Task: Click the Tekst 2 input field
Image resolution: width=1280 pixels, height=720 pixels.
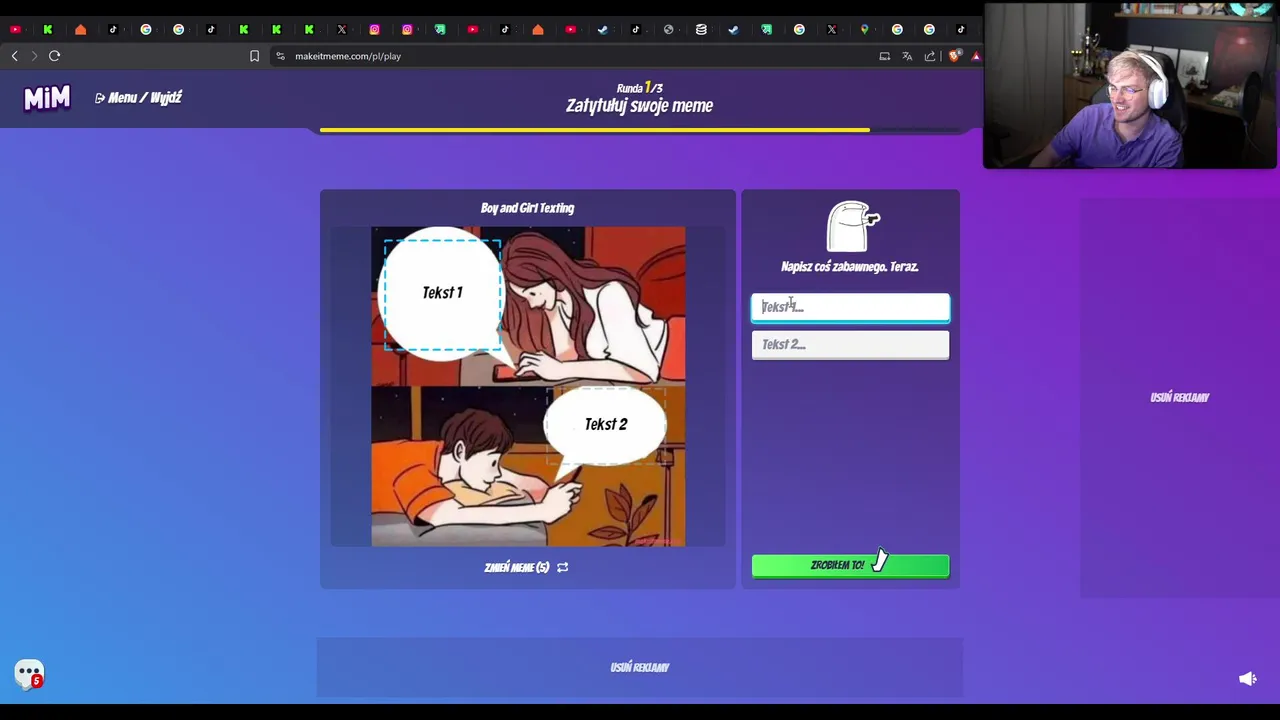Action: [x=850, y=345]
